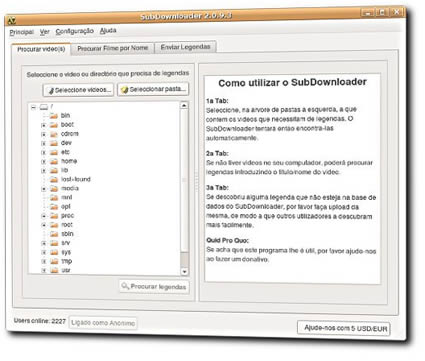This screenshot has height=361, width=425.
Task: Click the SubDownloader app icon in title bar
Action: (12, 20)
